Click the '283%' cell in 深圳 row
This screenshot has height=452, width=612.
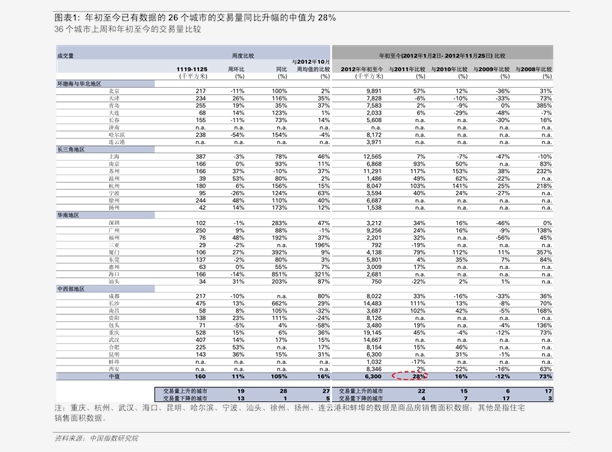click(x=279, y=223)
